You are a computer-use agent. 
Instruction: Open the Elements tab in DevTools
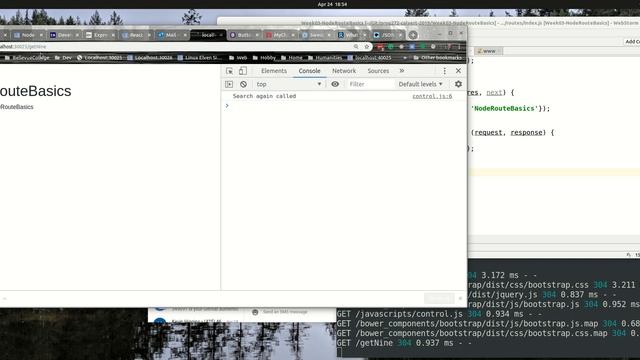(x=274, y=71)
